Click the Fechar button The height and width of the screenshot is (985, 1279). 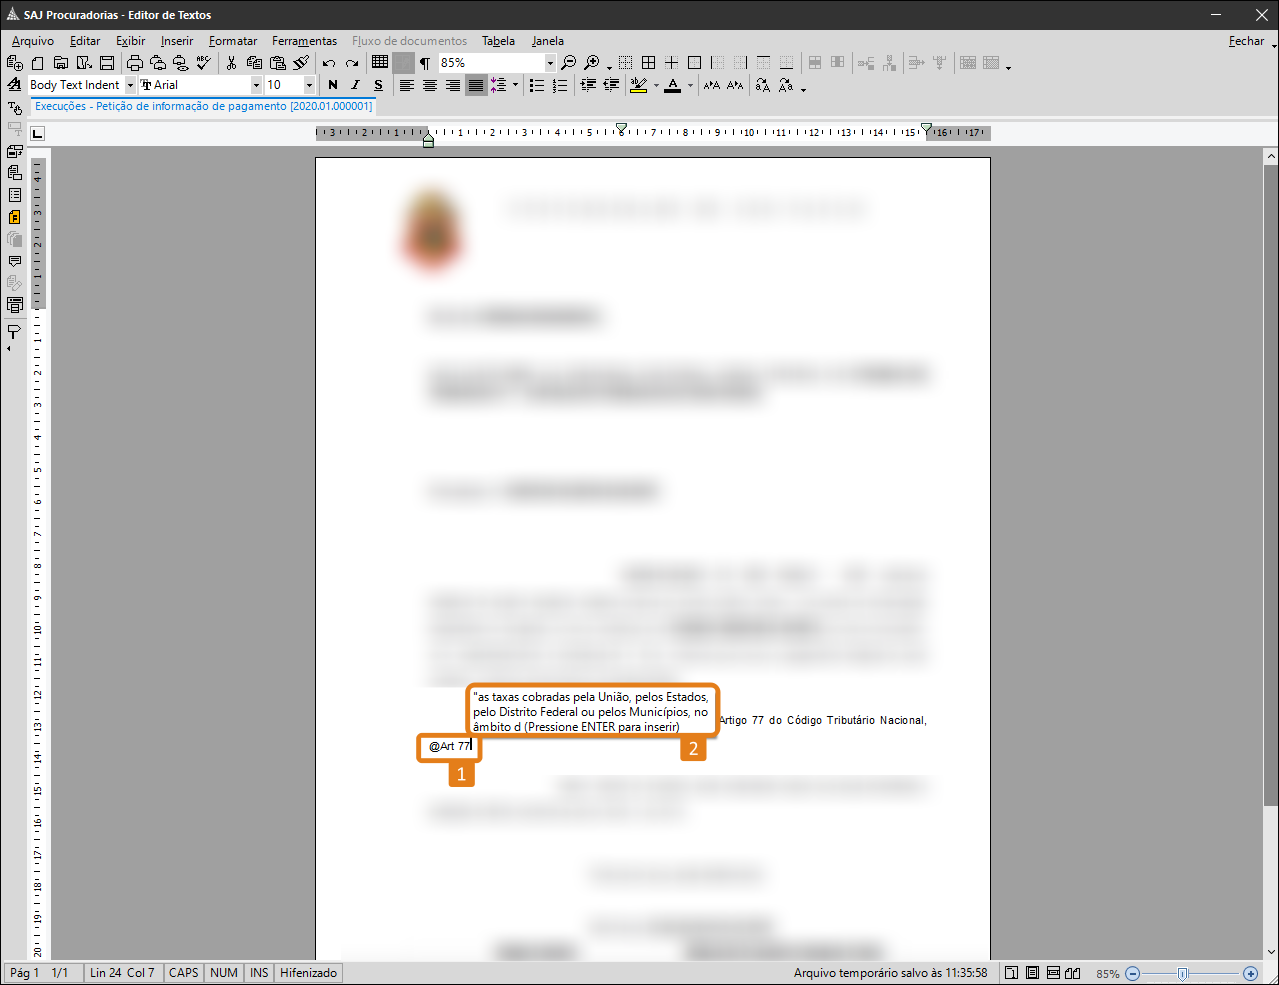[x=1246, y=41]
